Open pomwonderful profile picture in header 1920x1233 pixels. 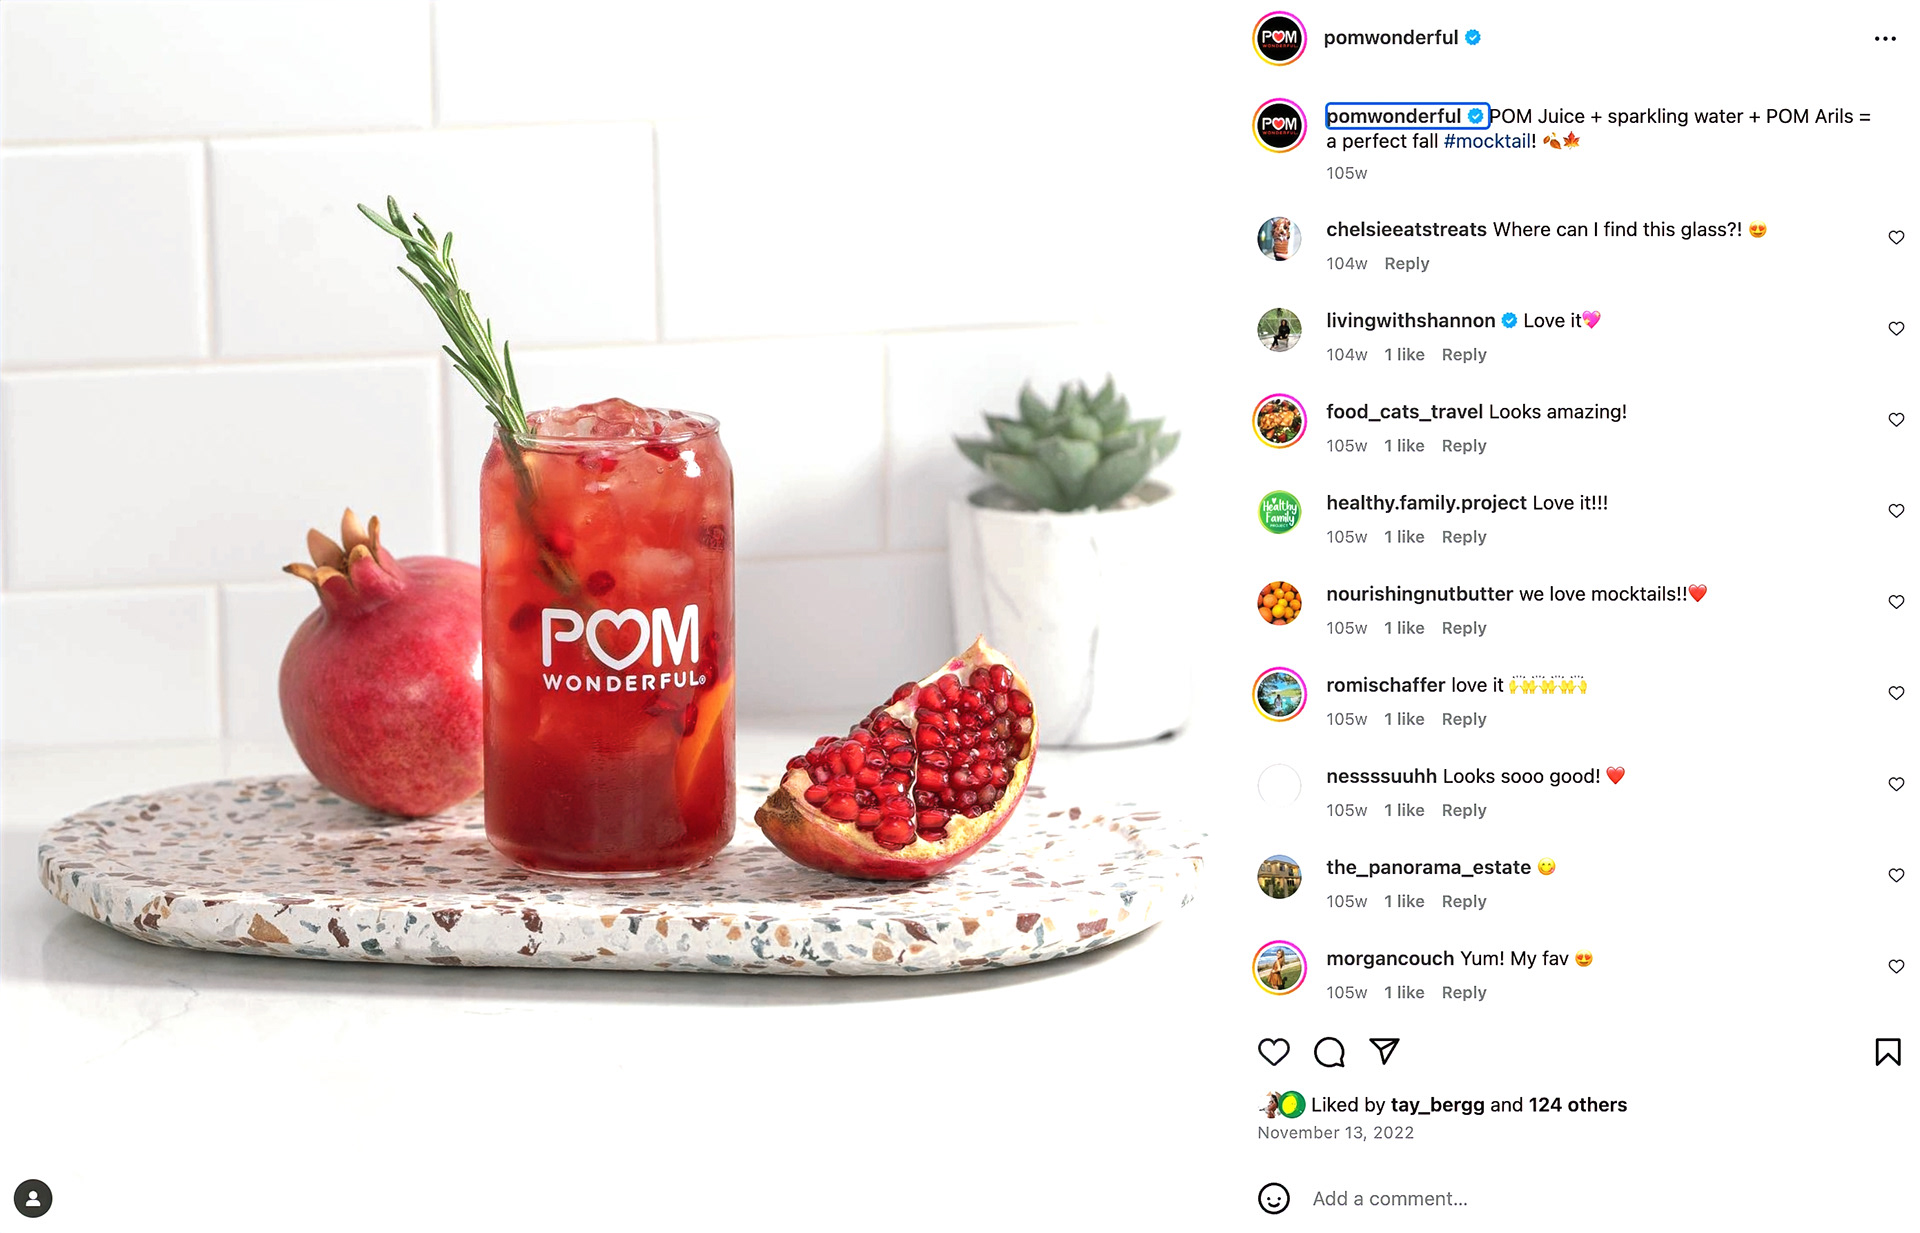(x=1279, y=39)
